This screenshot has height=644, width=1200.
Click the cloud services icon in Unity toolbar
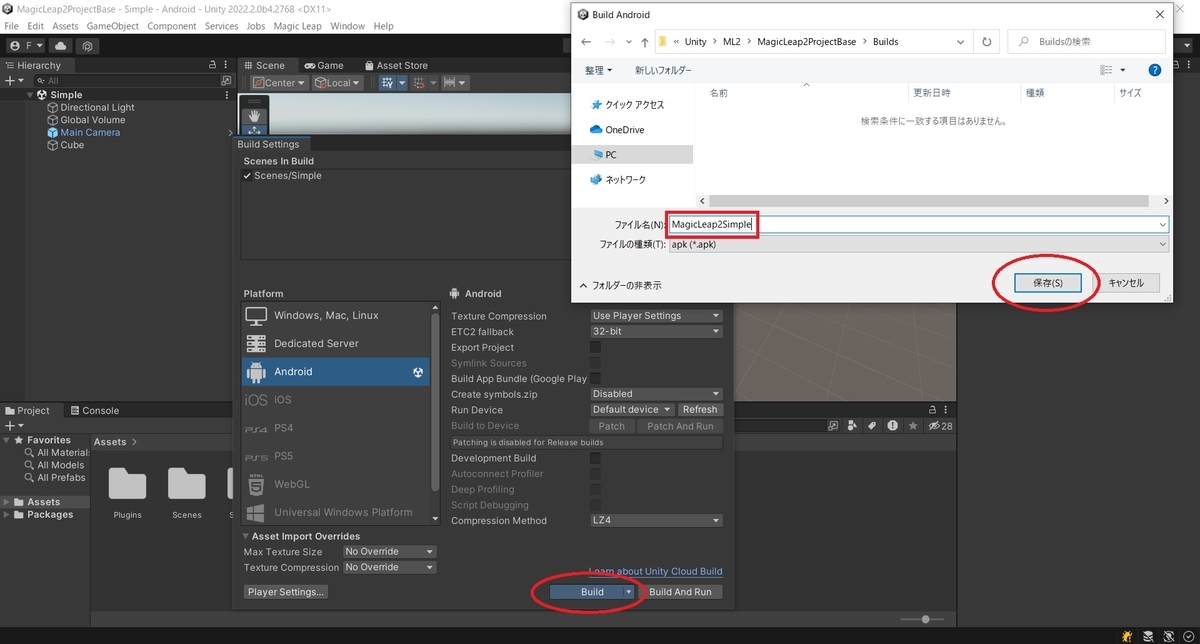pos(61,46)
